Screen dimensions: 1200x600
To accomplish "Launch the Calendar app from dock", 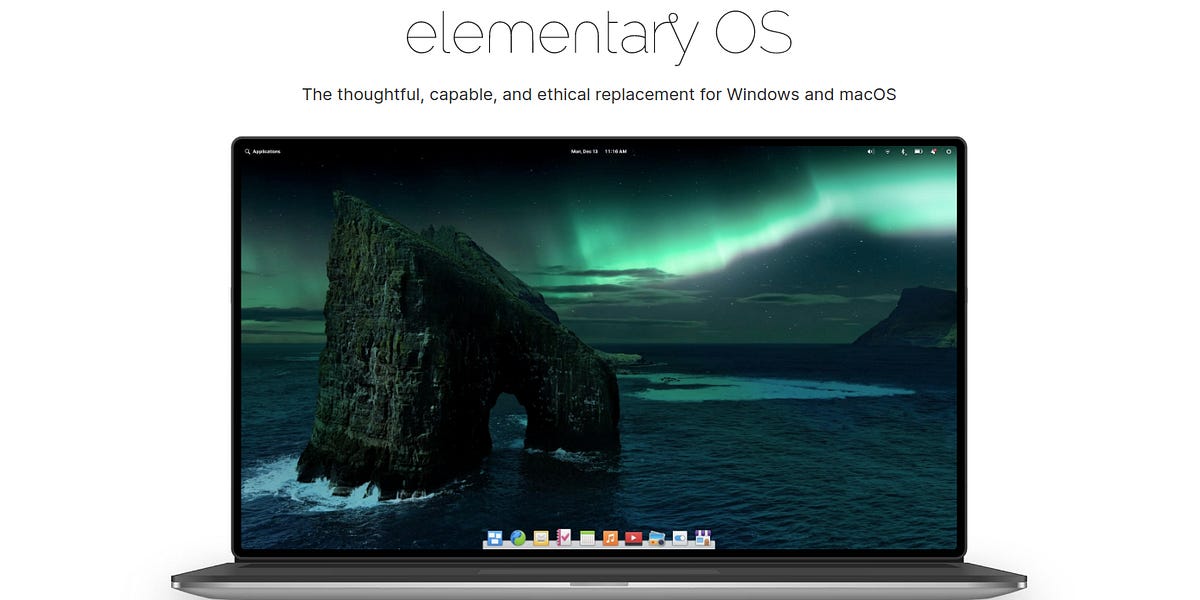I will click(x=588, y=538).
